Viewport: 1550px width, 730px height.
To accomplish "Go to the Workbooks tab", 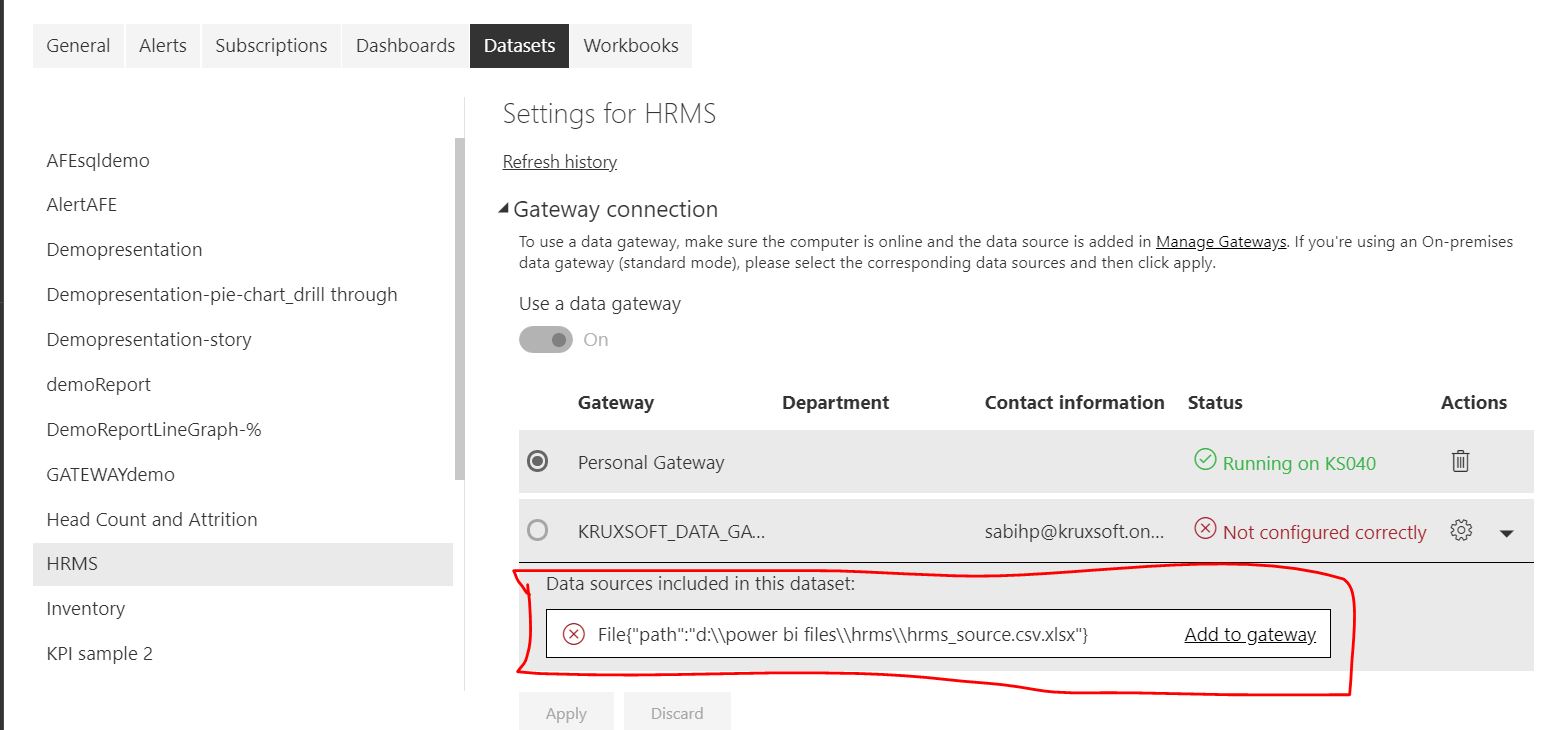I will click(631, 46).
